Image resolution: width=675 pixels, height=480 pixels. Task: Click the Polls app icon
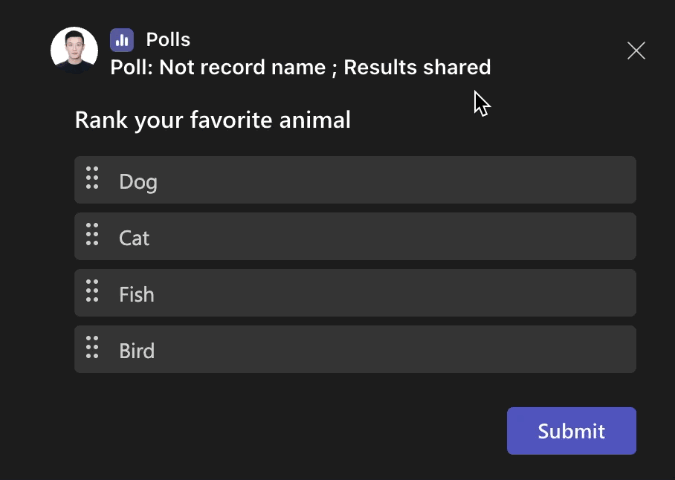coord(122,40)
